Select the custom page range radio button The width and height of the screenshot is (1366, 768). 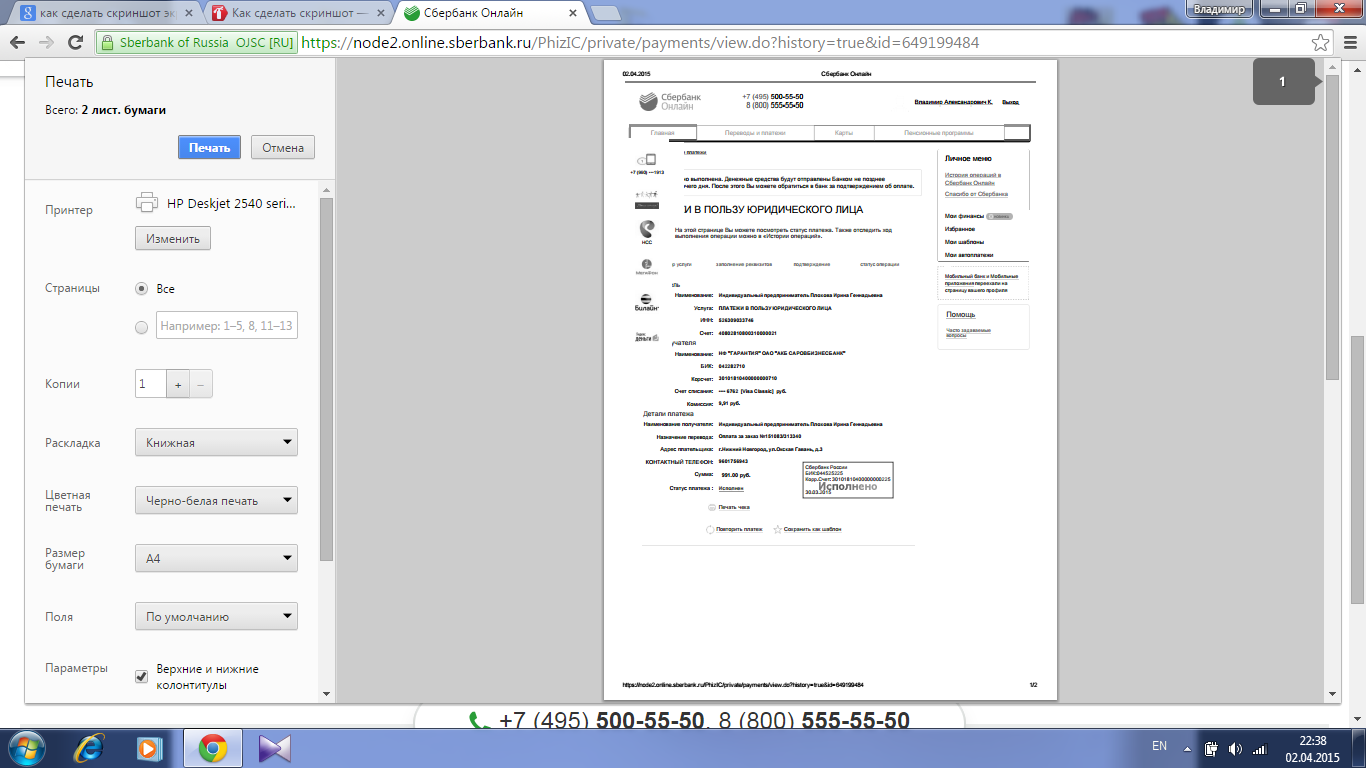click(141, 326)
